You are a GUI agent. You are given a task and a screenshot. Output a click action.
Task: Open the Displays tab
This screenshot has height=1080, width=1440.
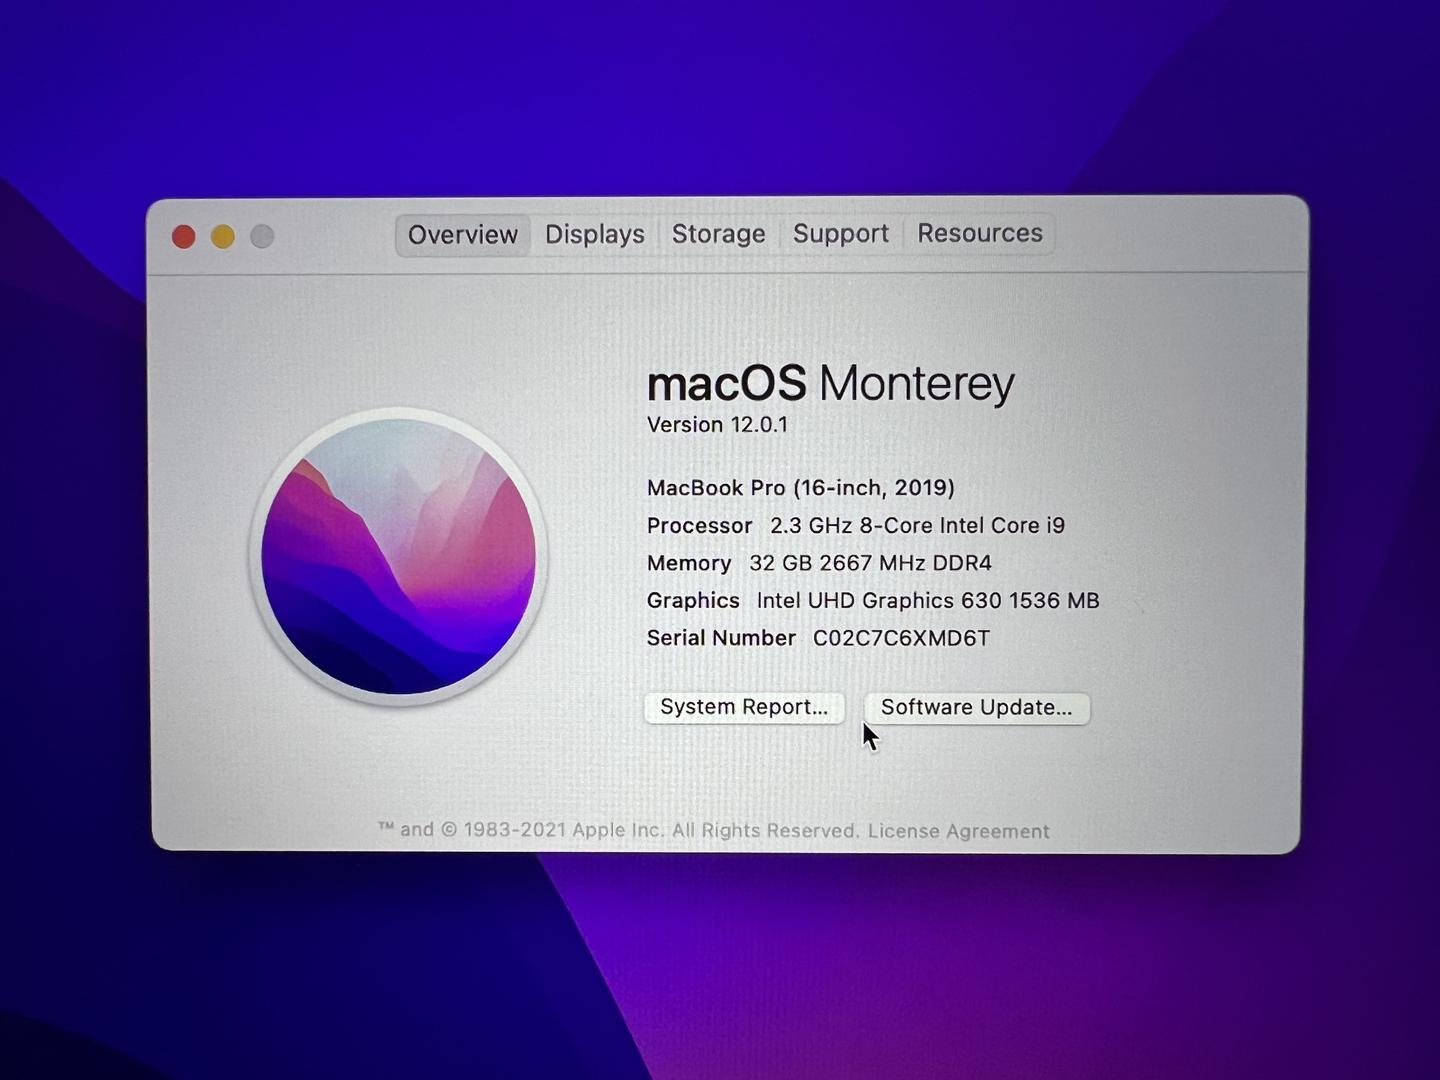[595, 235]
